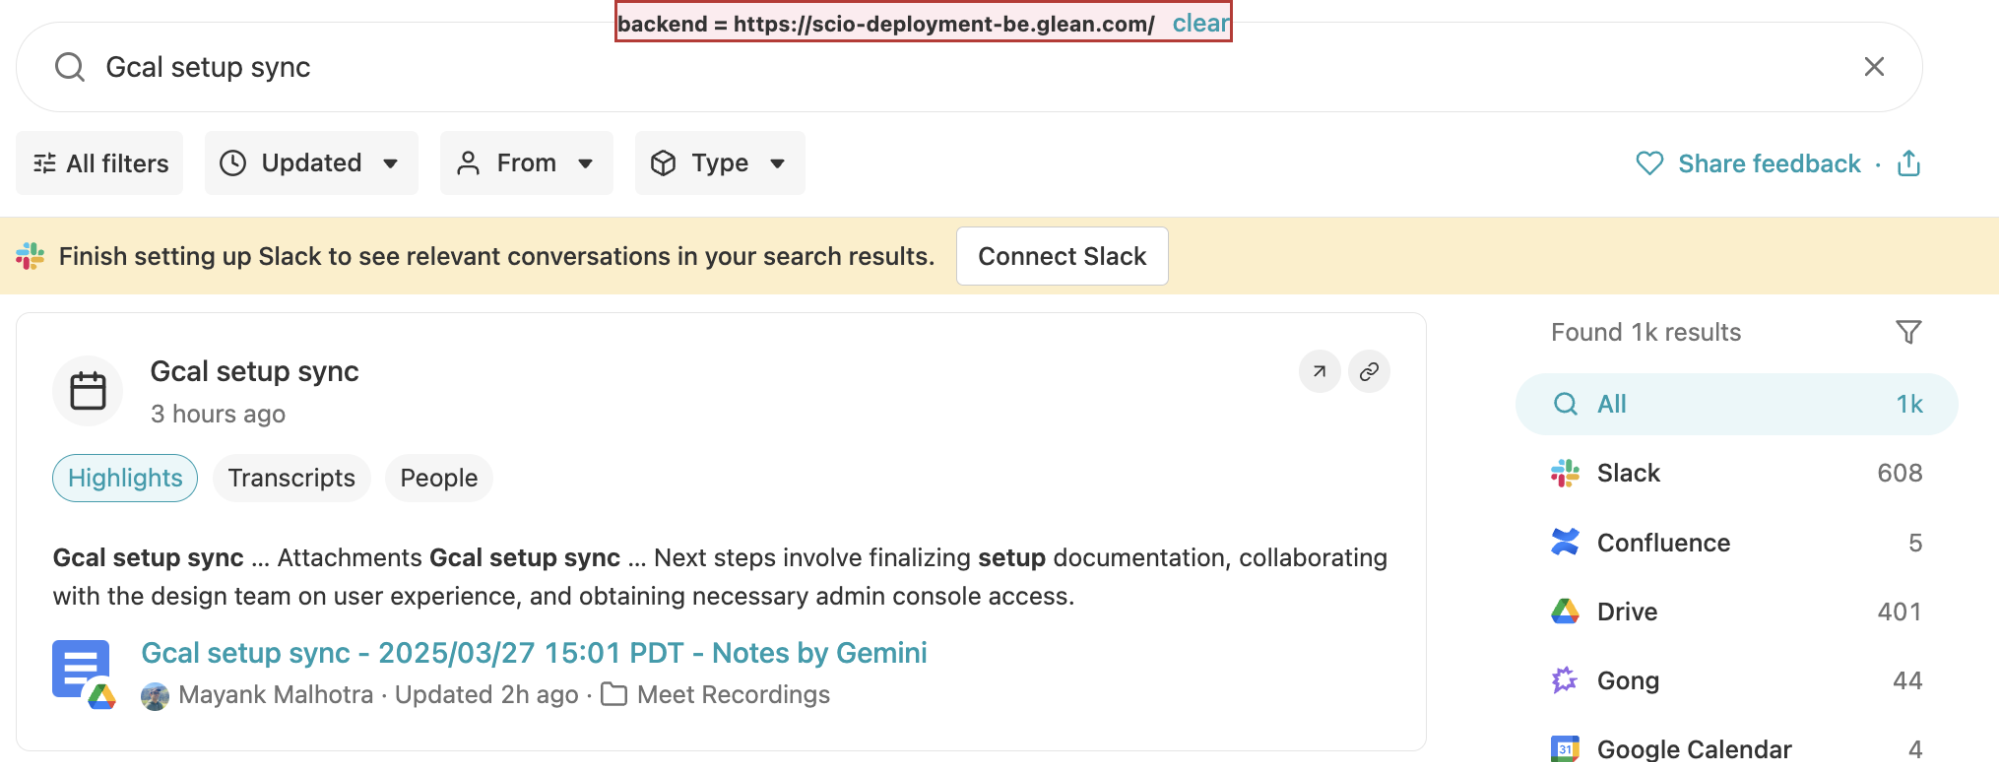Click the '3 hours ago' timestamp
This screenshot has width=1999, height=763.
[x=218, y=414]
